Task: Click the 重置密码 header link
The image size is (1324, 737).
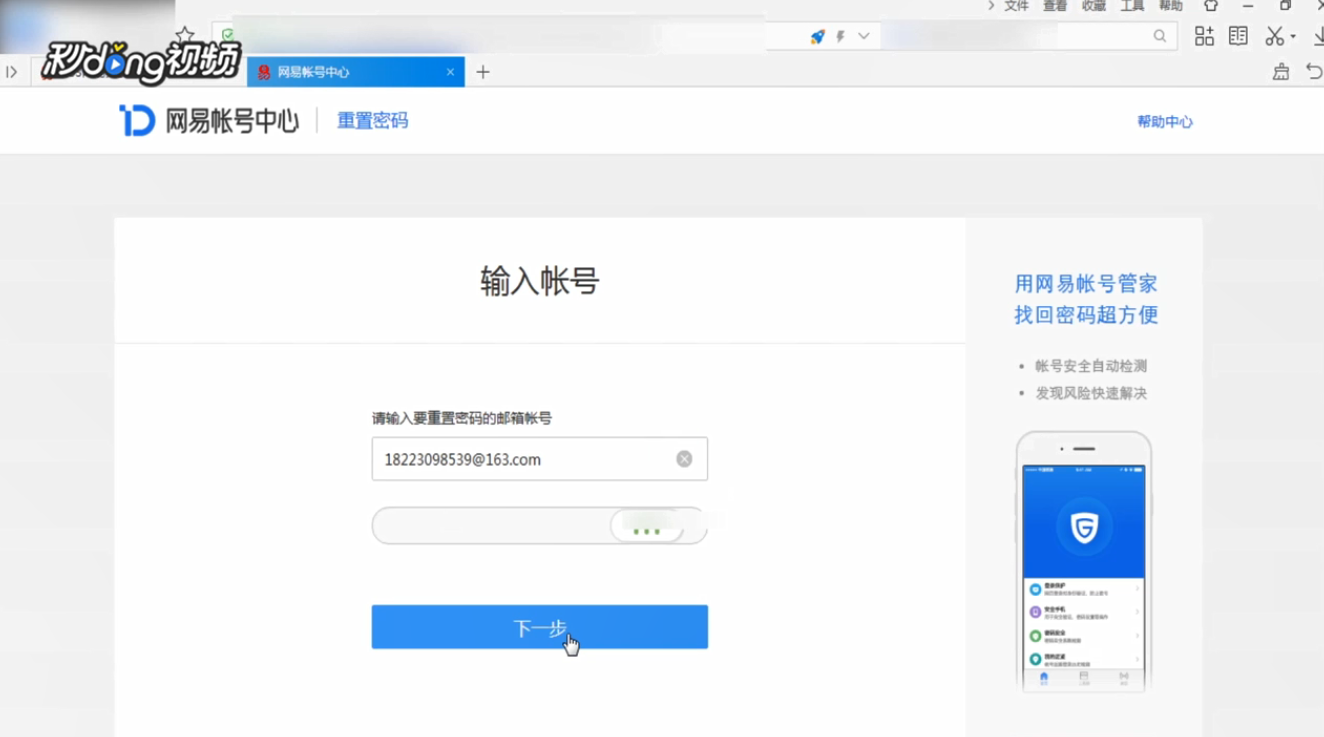Action: pos(372,121)
